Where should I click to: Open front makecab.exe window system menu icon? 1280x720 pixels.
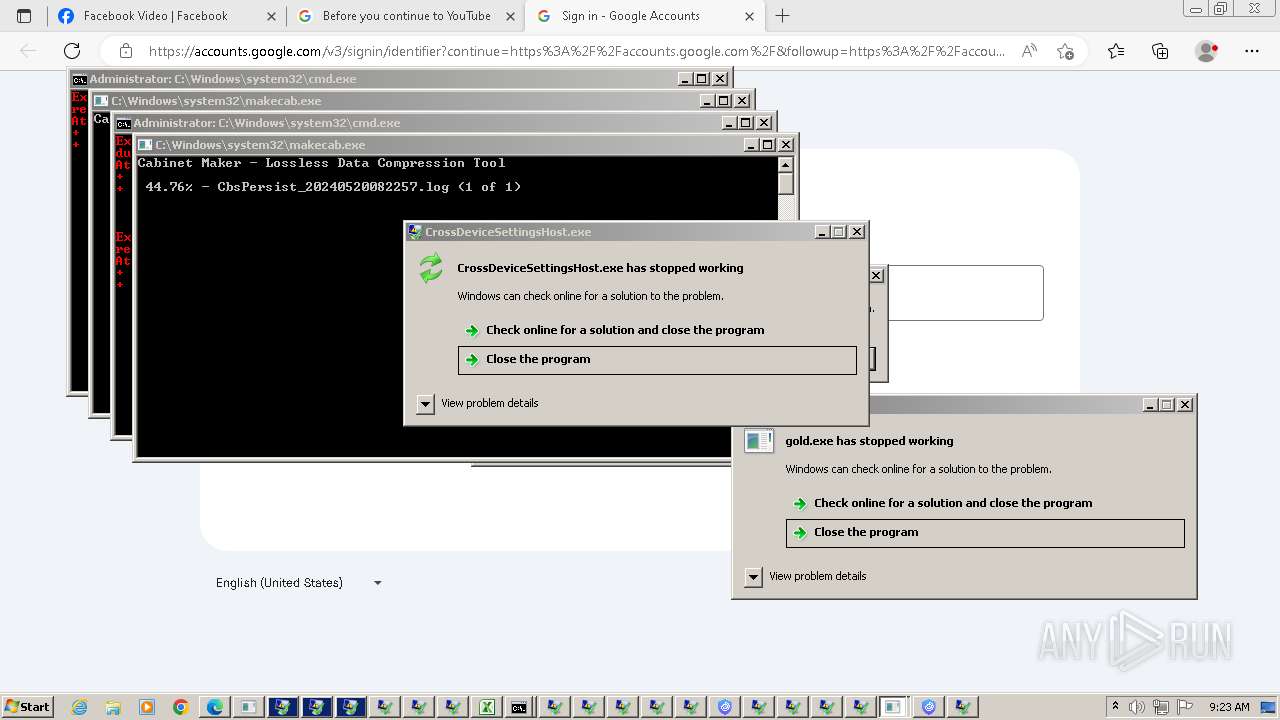(x=145, y=145)
